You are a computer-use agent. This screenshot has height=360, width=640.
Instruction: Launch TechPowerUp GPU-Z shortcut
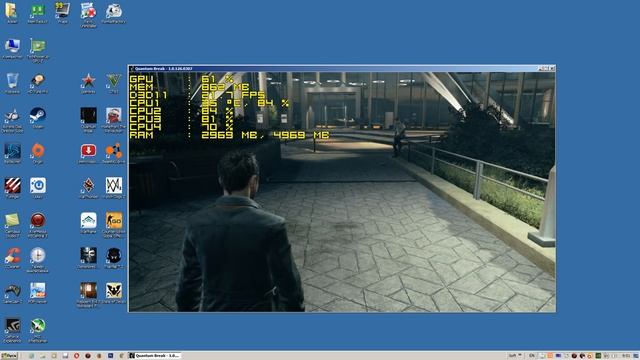[x=38, y=48]
